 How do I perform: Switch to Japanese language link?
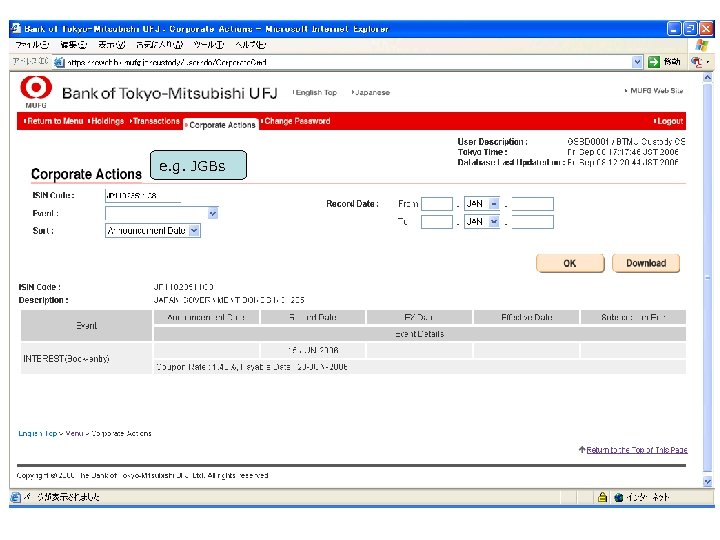click(x=371, y=93)
